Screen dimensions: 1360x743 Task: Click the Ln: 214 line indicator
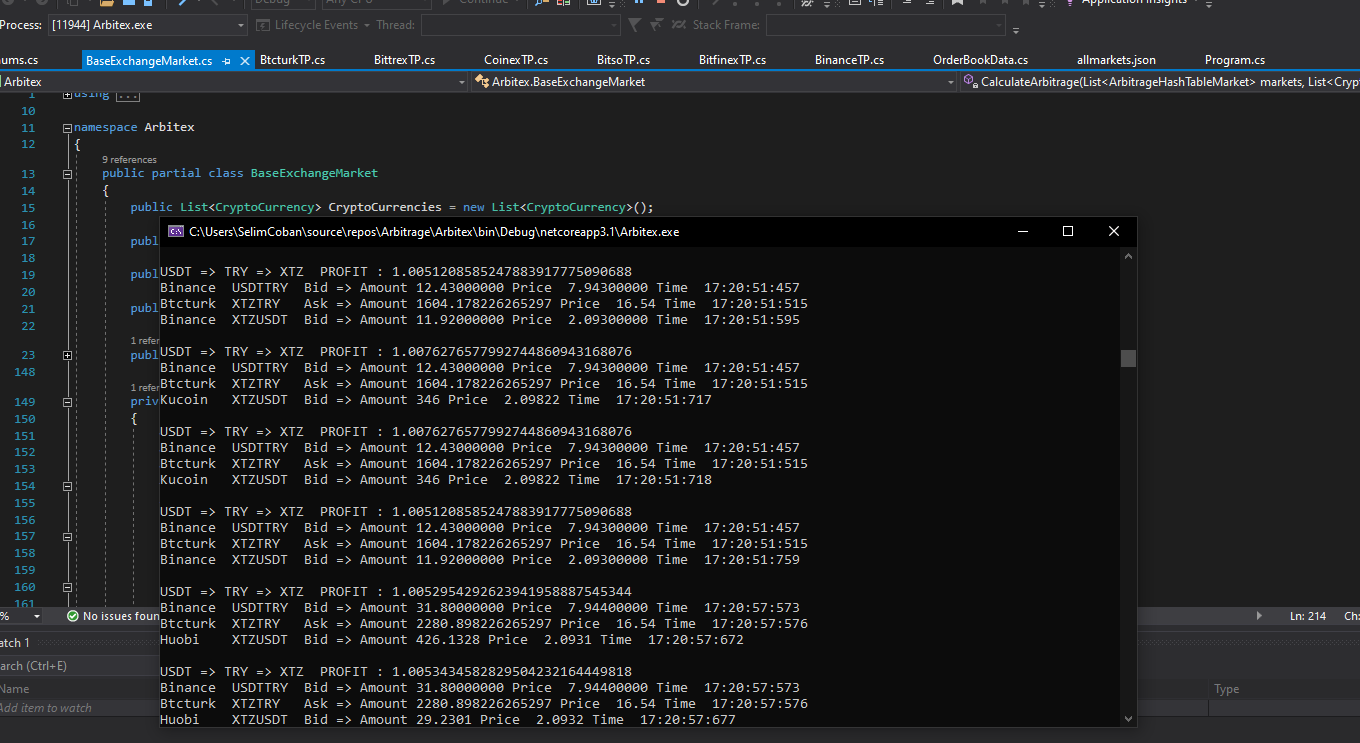click(1308, 616)
